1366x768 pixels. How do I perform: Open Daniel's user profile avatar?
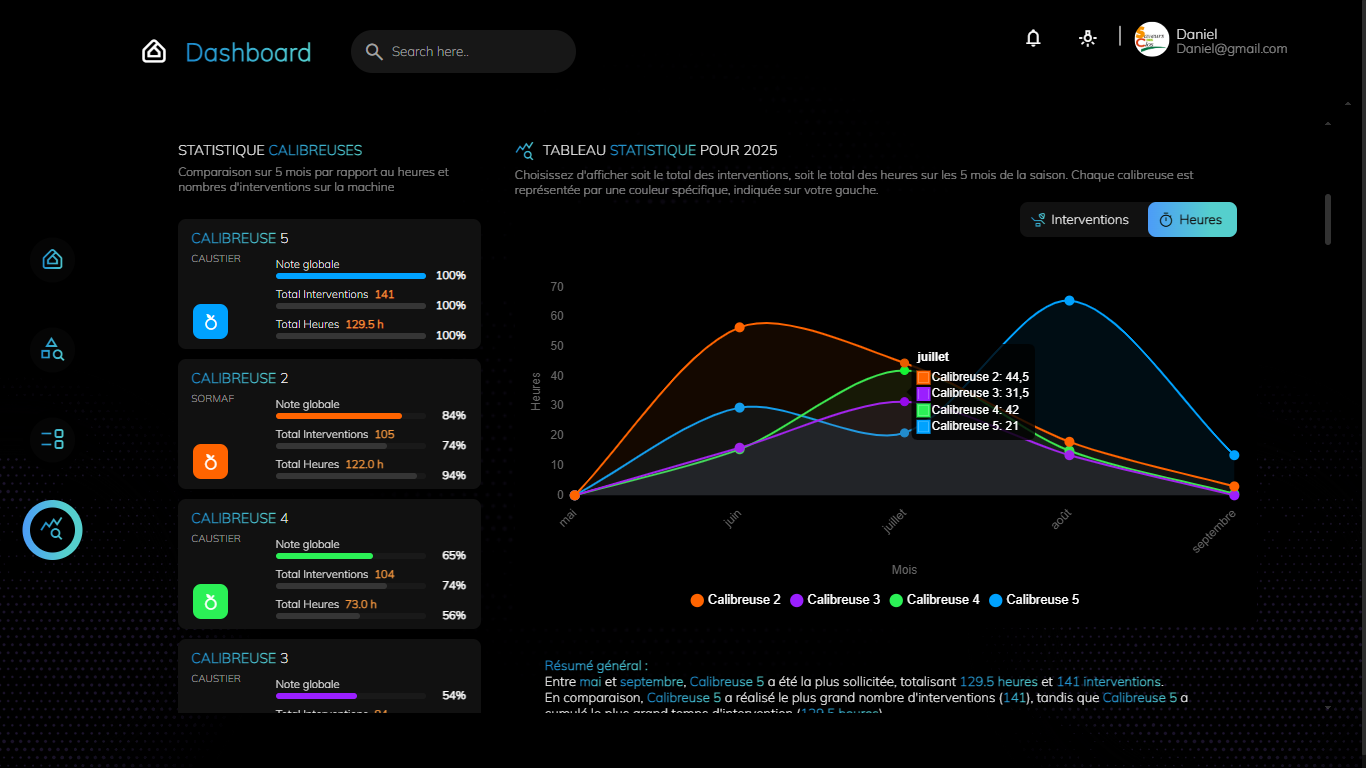pyautogui.click(x=1151, y=40)
